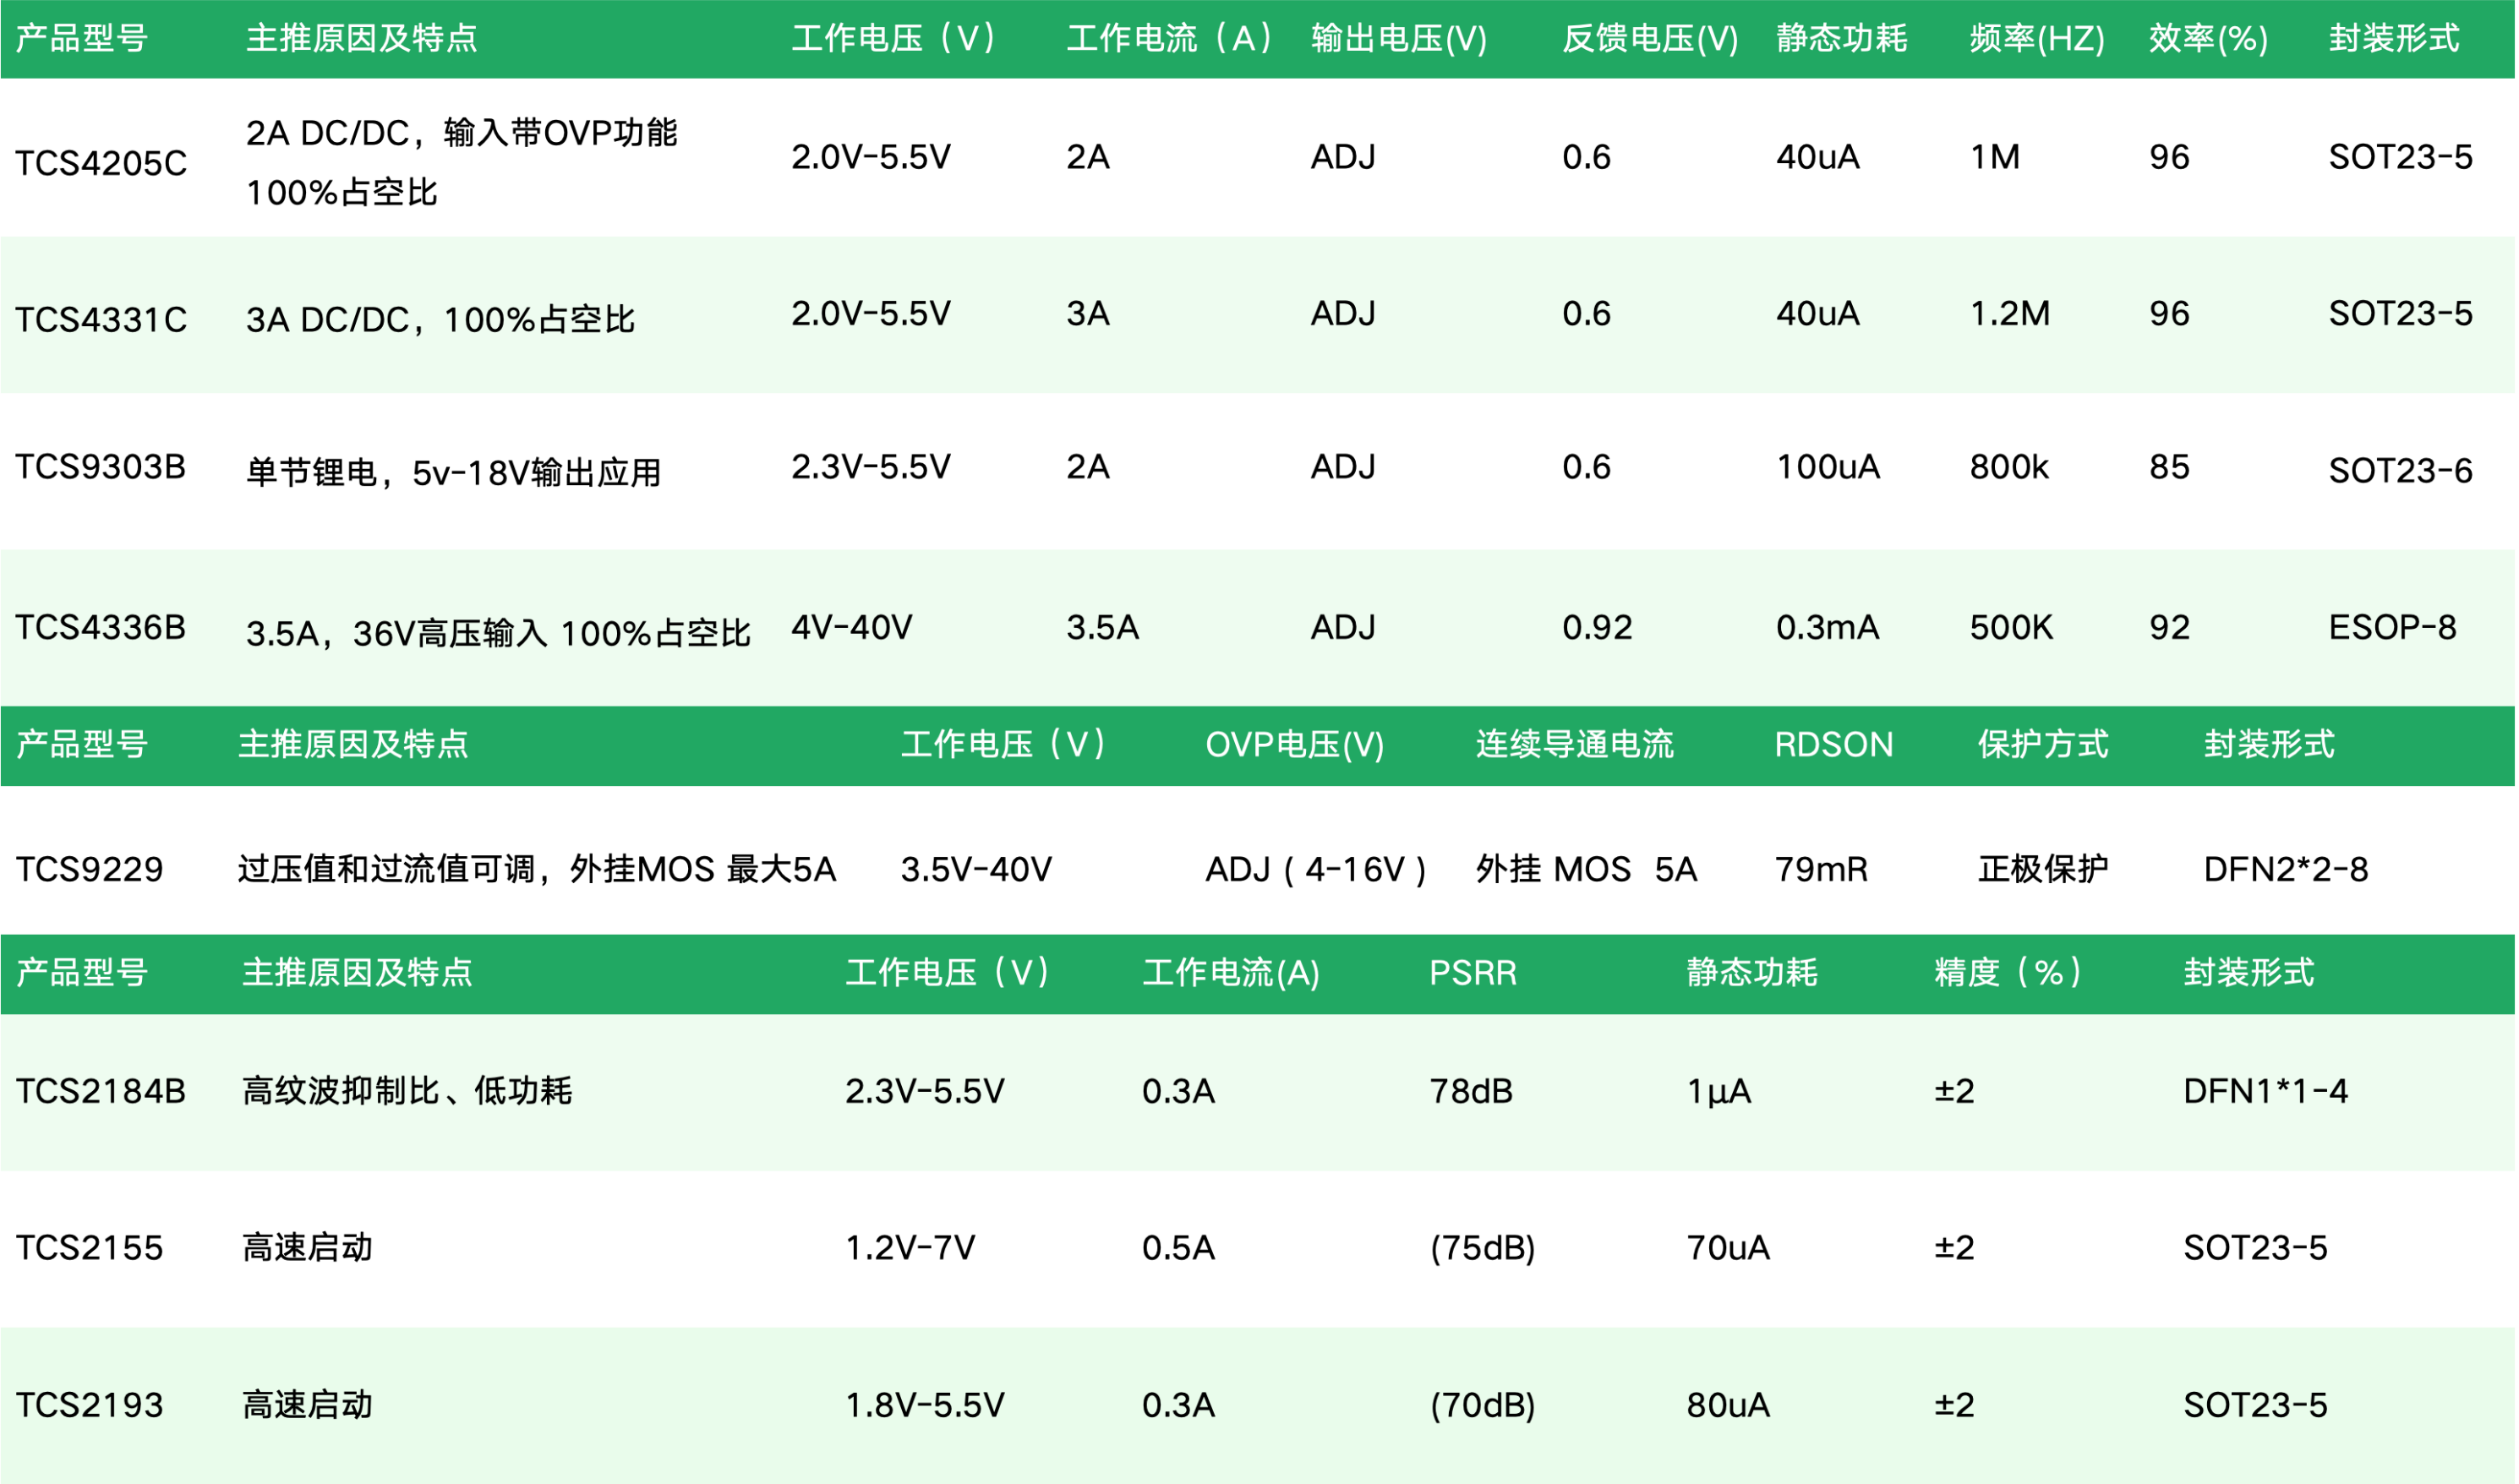Select the 1.2M frequency value
2519x1484 pixels.
2009,314
